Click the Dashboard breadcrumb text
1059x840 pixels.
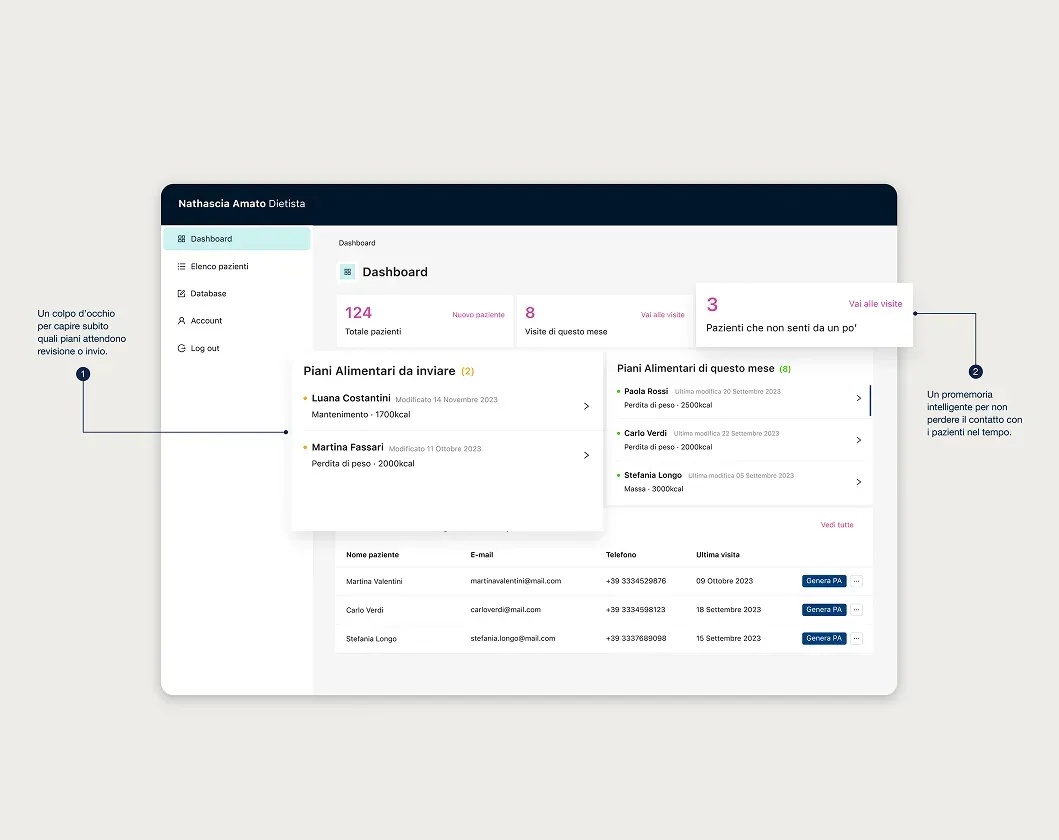(x=357, y=243)
